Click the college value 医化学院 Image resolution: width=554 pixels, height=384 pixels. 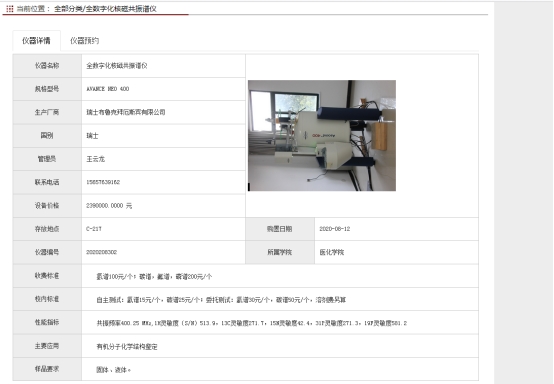pos(331,252)
